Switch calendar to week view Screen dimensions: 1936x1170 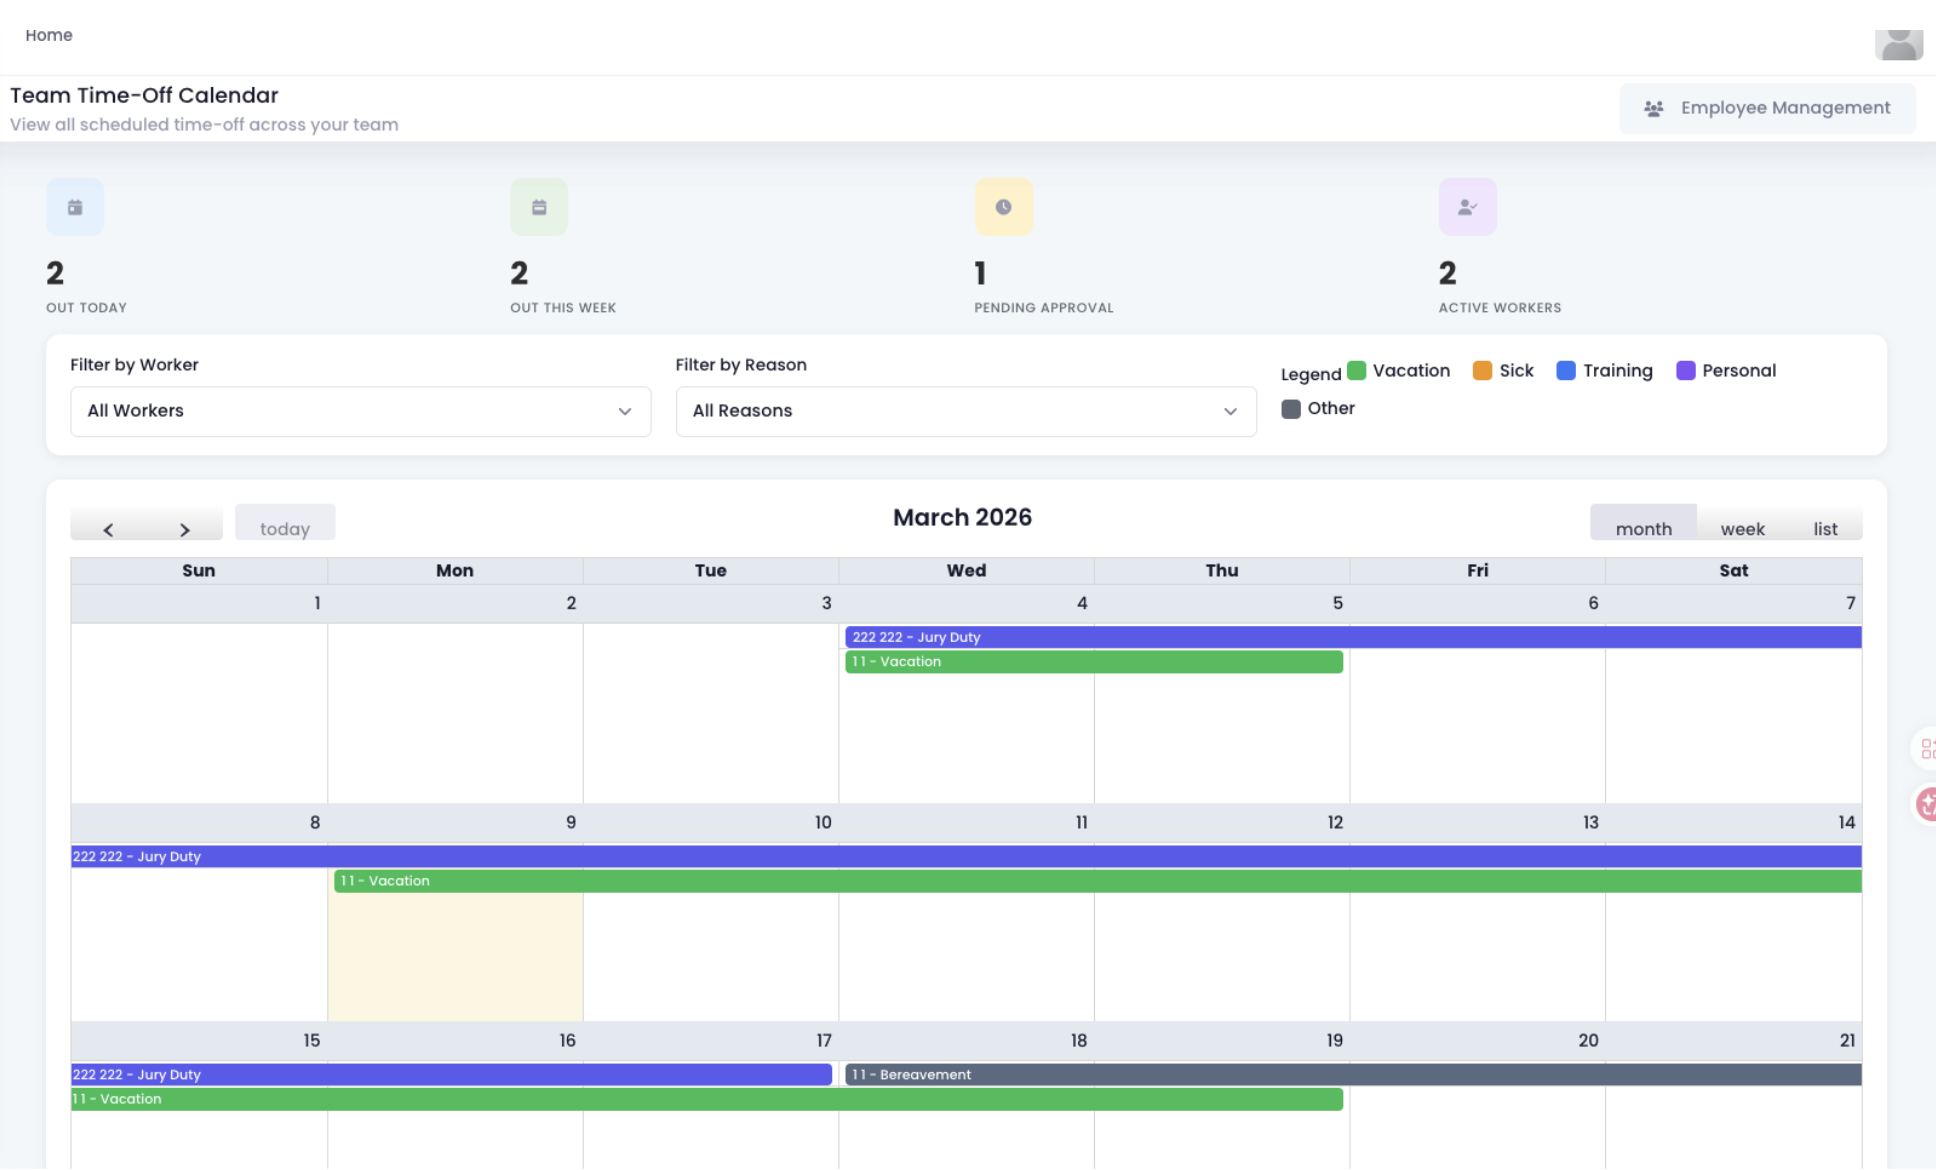pos(1742,528)
